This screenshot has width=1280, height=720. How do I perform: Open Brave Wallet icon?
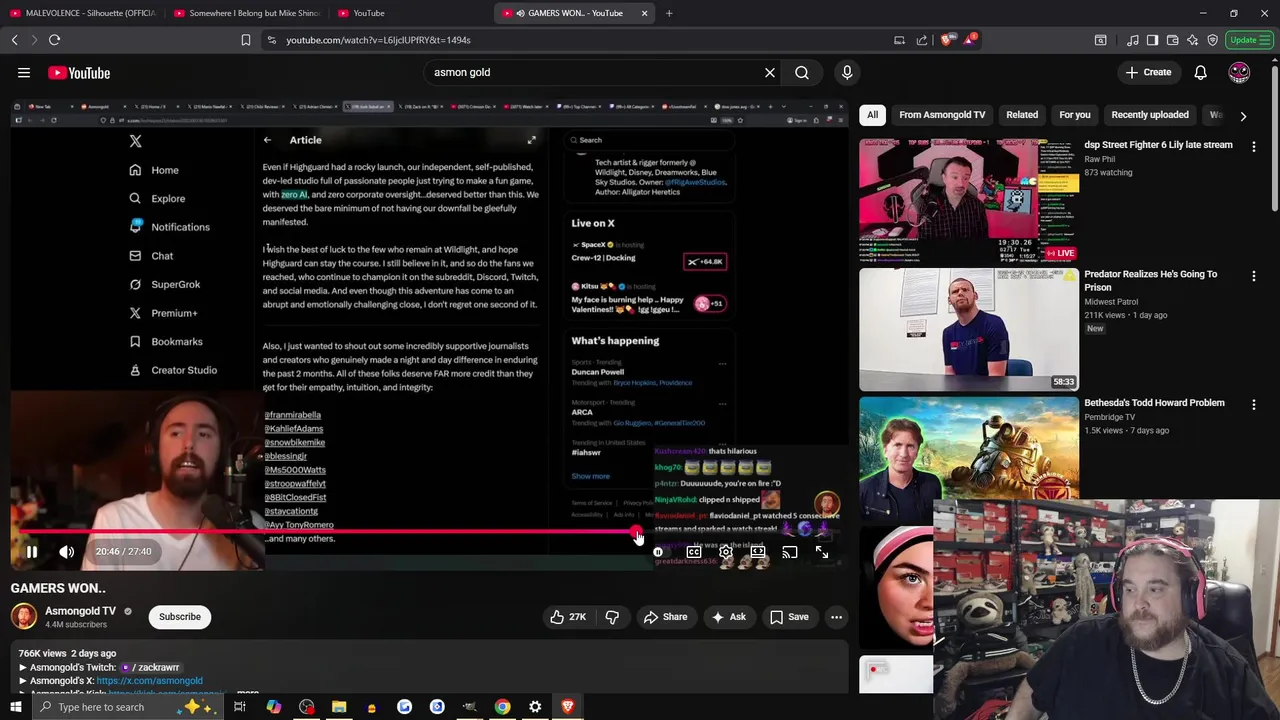click(1172, 40)
